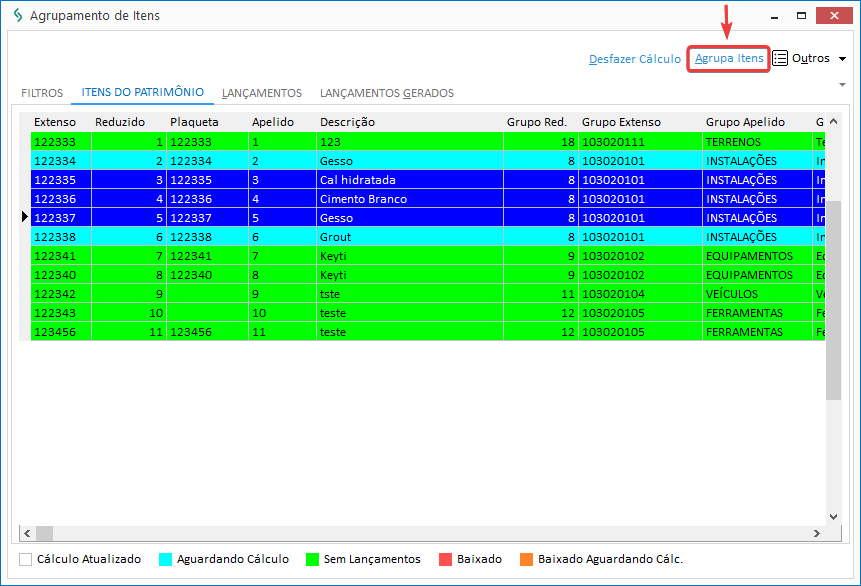Click the Plaqueta cell "122338"
This screenshot has height=586, width=861.
[208, 237]
